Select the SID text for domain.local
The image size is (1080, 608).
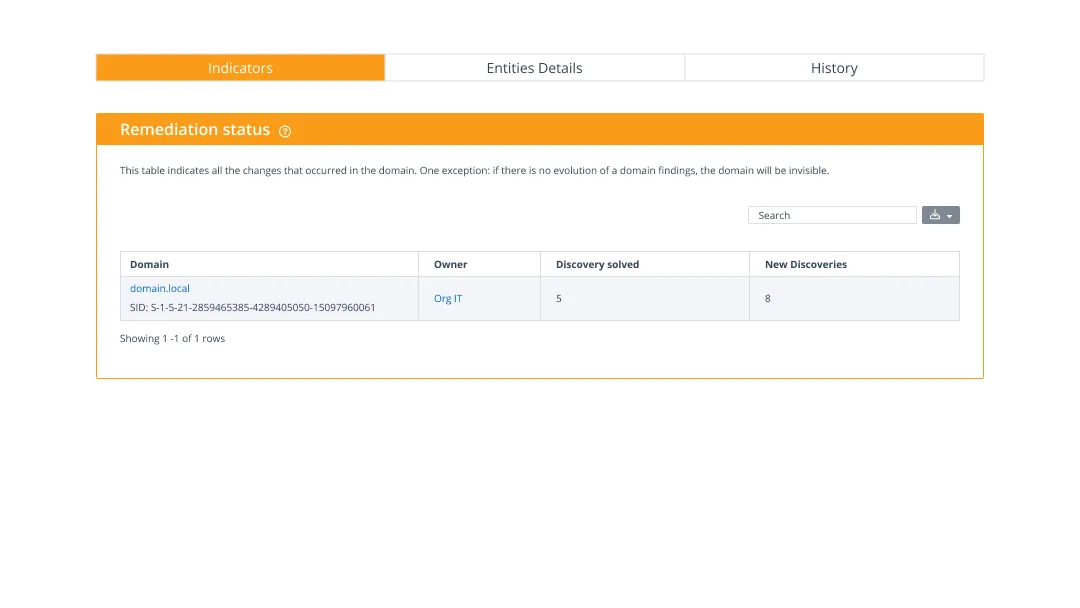253,307
